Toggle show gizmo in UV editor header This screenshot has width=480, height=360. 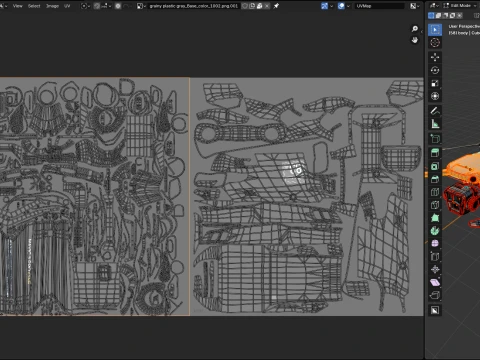click(x=324, y=6)
